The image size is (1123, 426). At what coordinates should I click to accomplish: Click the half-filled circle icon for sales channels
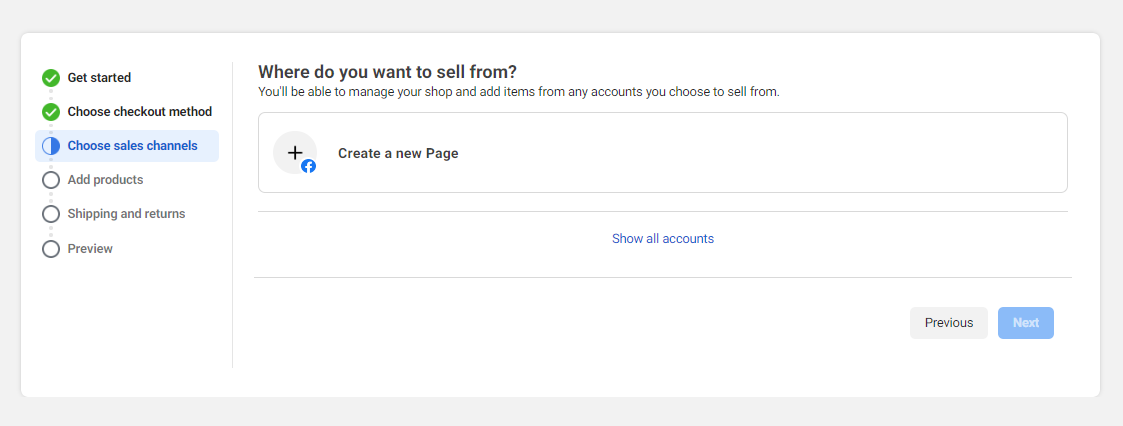pos(51,146)
